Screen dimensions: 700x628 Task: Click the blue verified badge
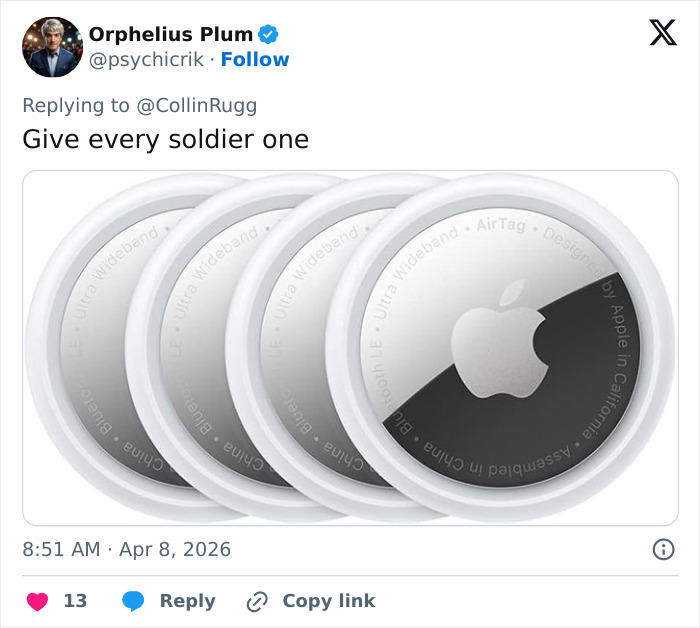point(268,34)
